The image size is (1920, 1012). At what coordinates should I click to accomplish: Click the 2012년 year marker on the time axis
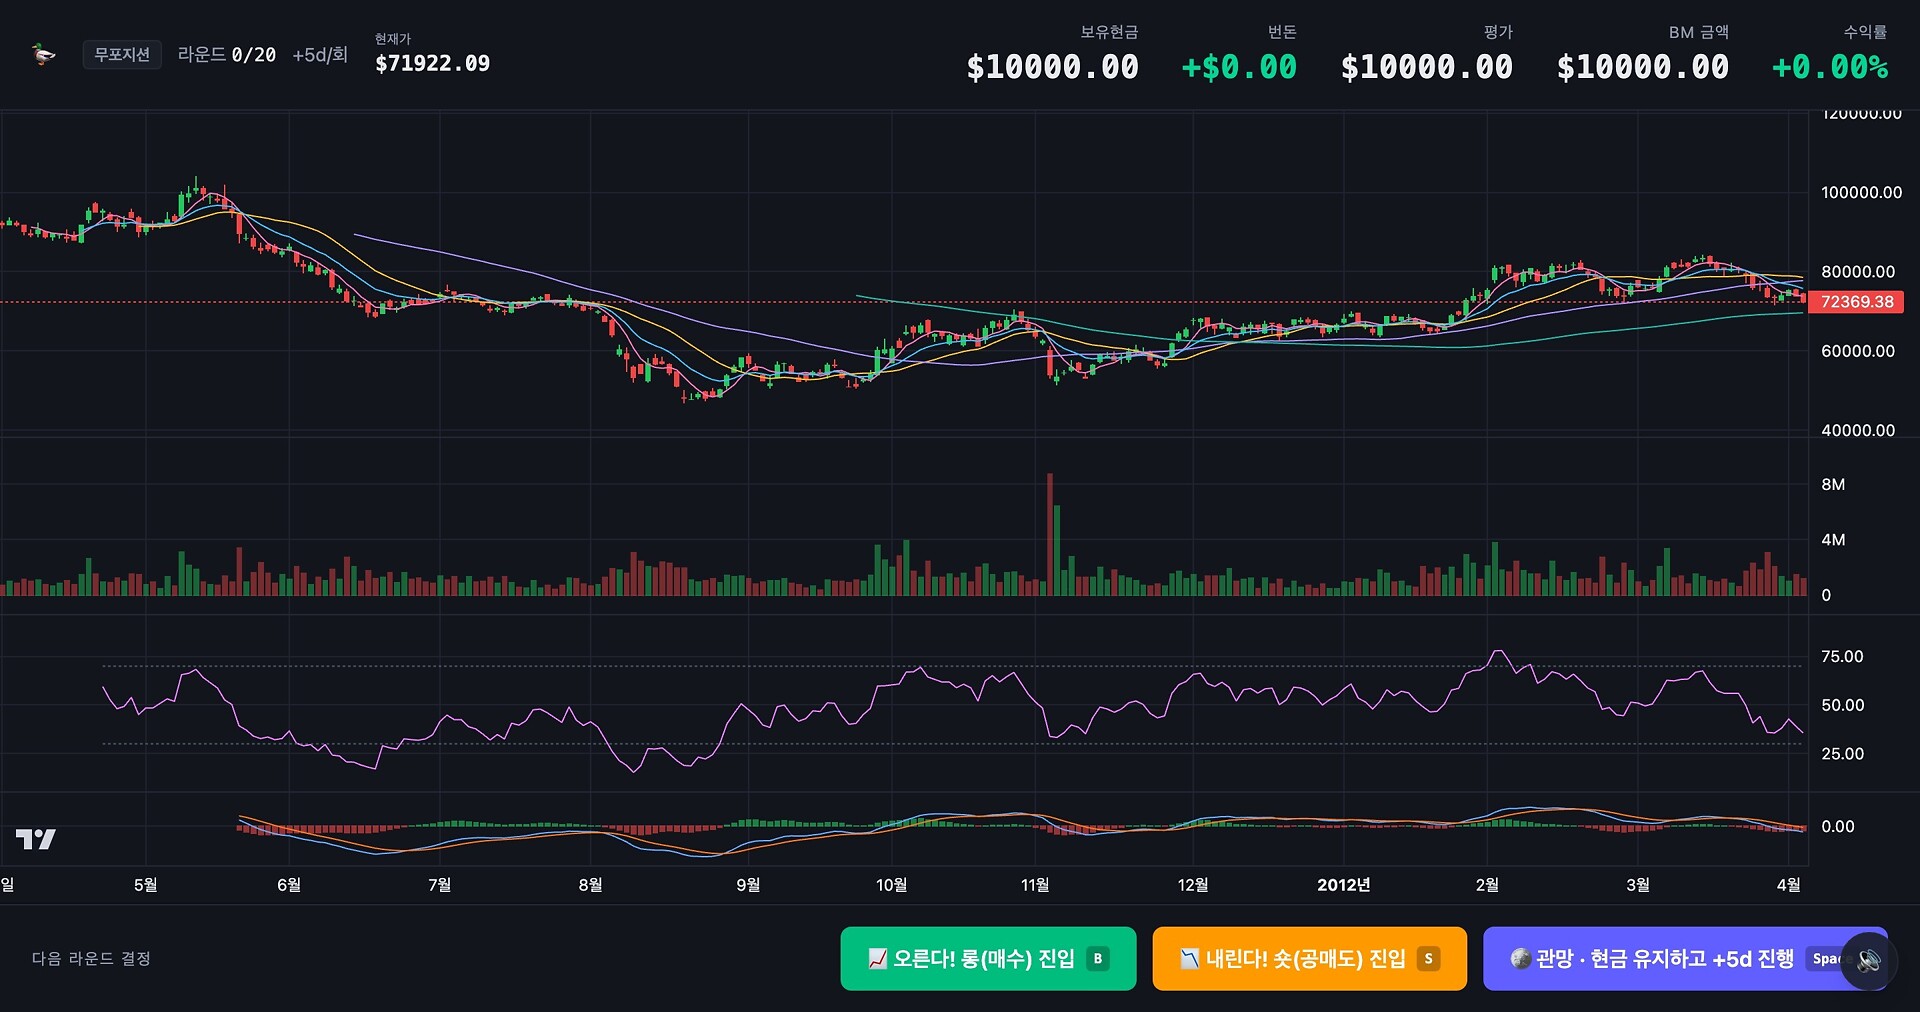click(x=1343, y=885)
